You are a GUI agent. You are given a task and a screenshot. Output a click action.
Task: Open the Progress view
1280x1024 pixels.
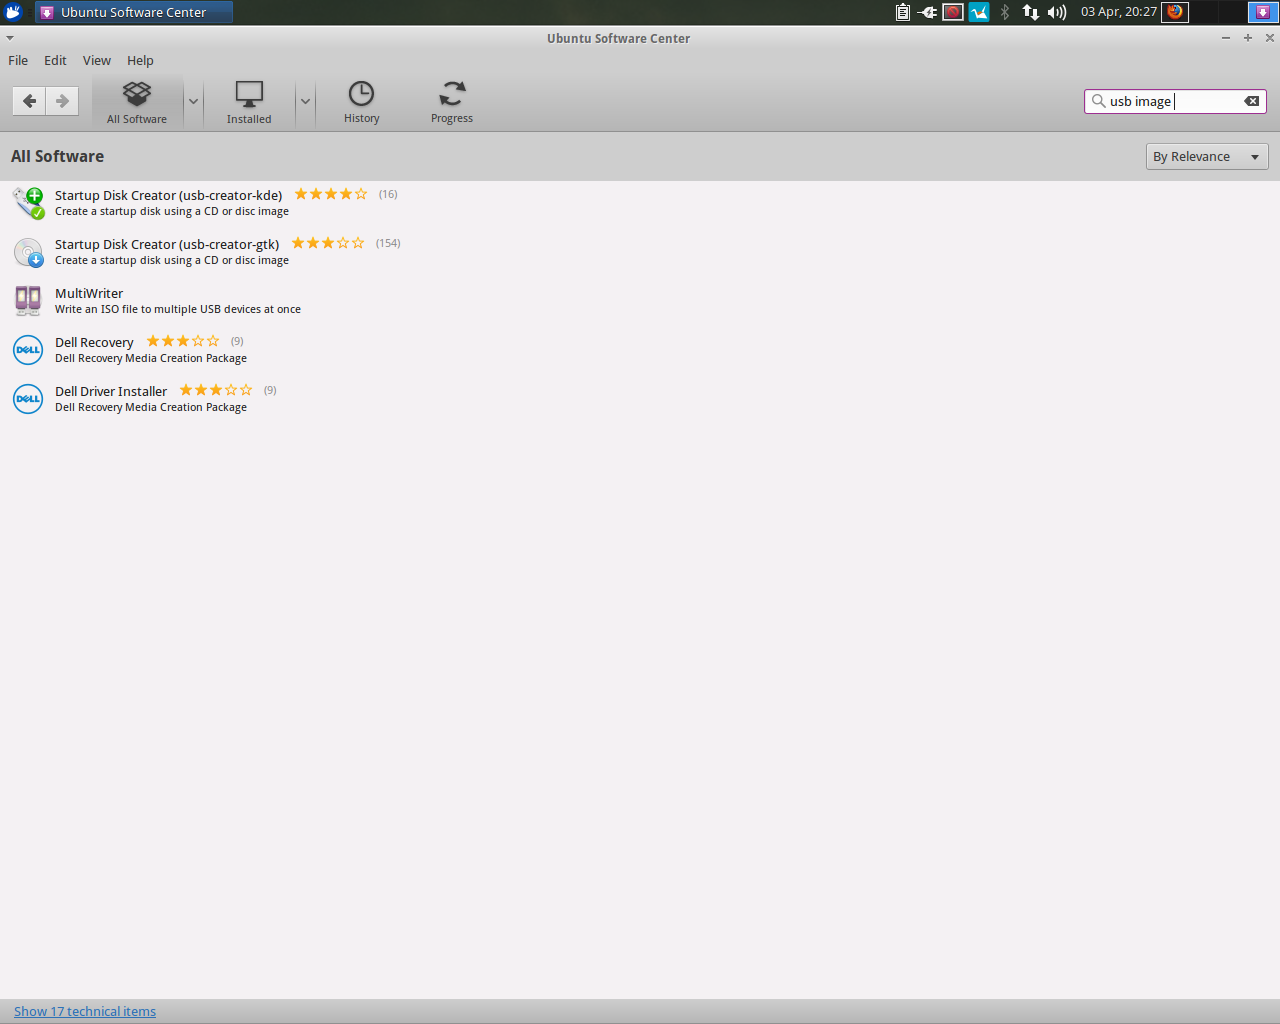(452, 102)
